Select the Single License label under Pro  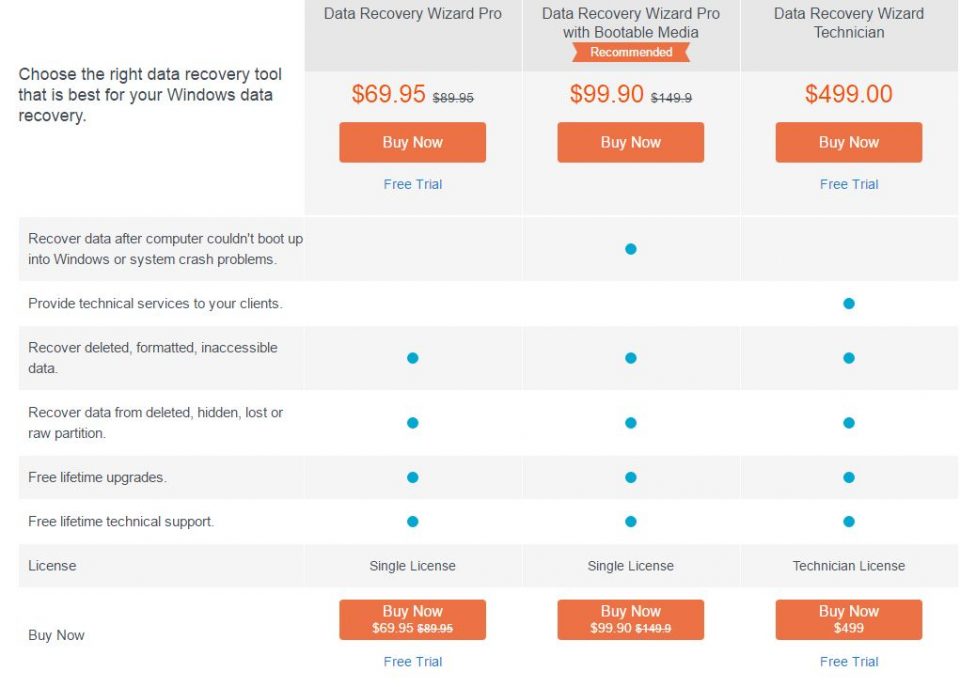412,566
